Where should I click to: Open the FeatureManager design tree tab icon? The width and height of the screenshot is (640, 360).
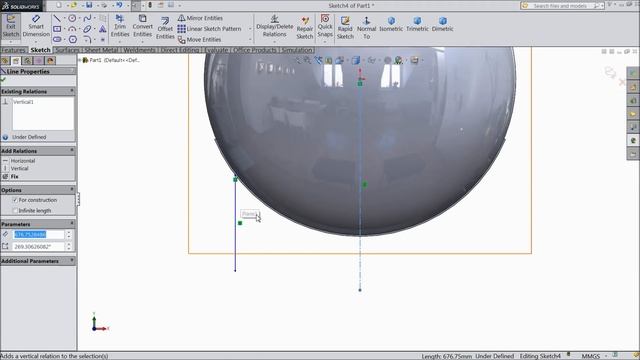(x=5, y=61)
